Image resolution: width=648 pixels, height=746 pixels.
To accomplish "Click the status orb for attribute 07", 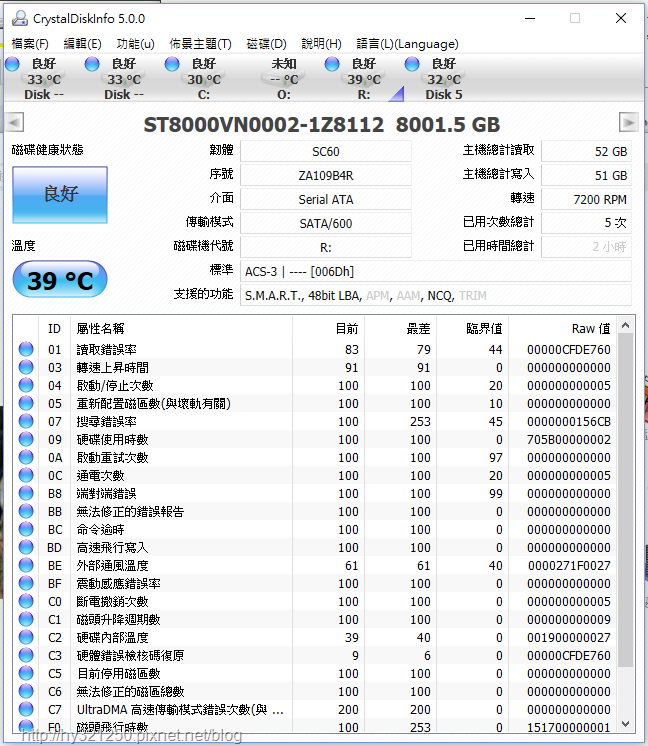I will (x=26, y=422).
